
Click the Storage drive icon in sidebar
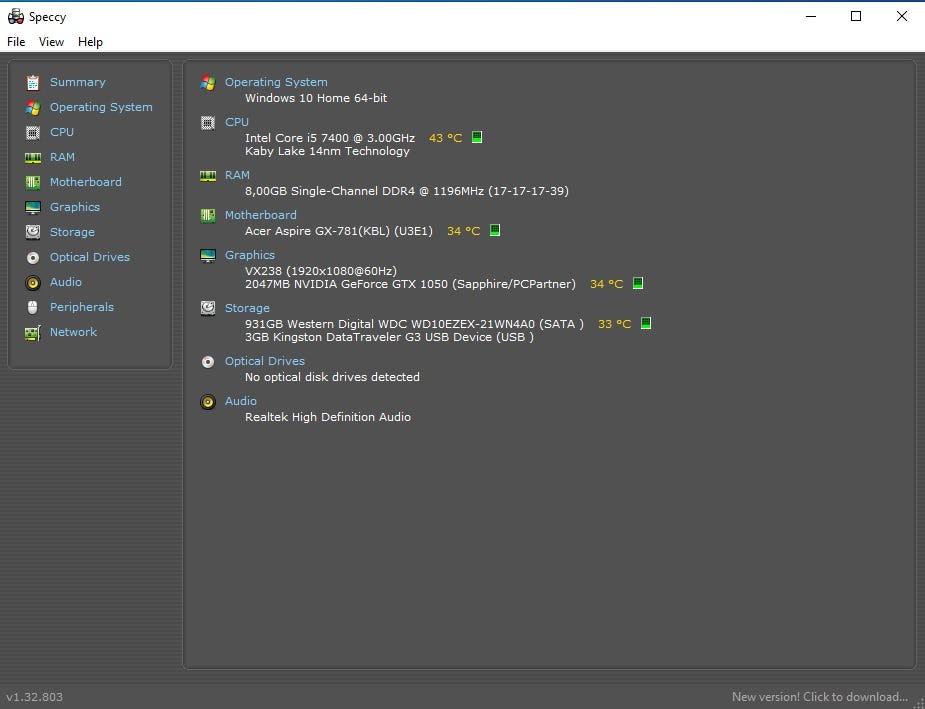[x=33, y=232]
